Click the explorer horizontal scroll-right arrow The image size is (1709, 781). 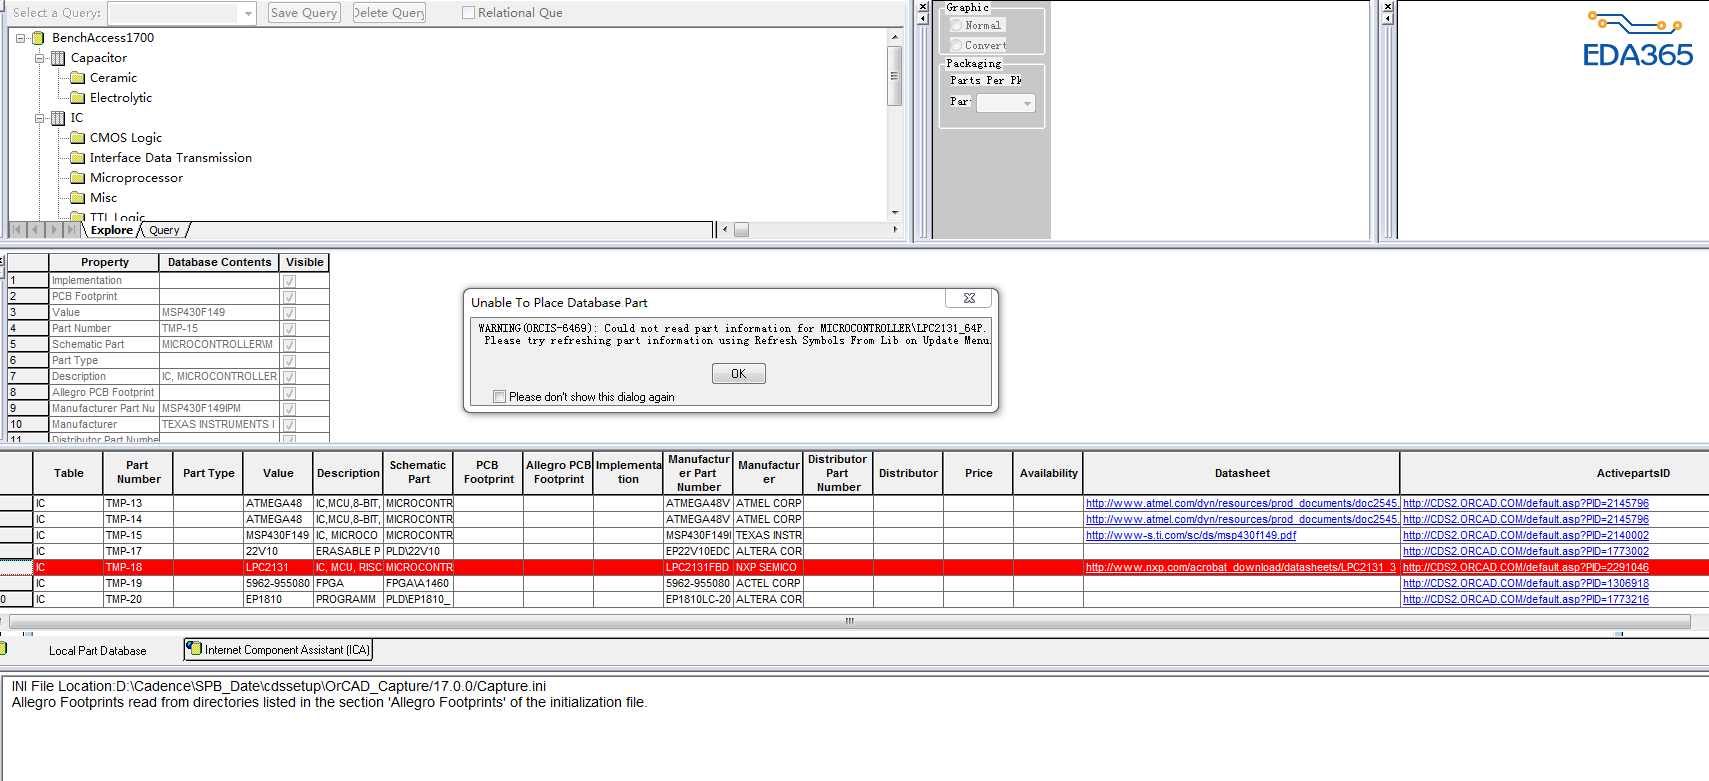coord(895,230)
